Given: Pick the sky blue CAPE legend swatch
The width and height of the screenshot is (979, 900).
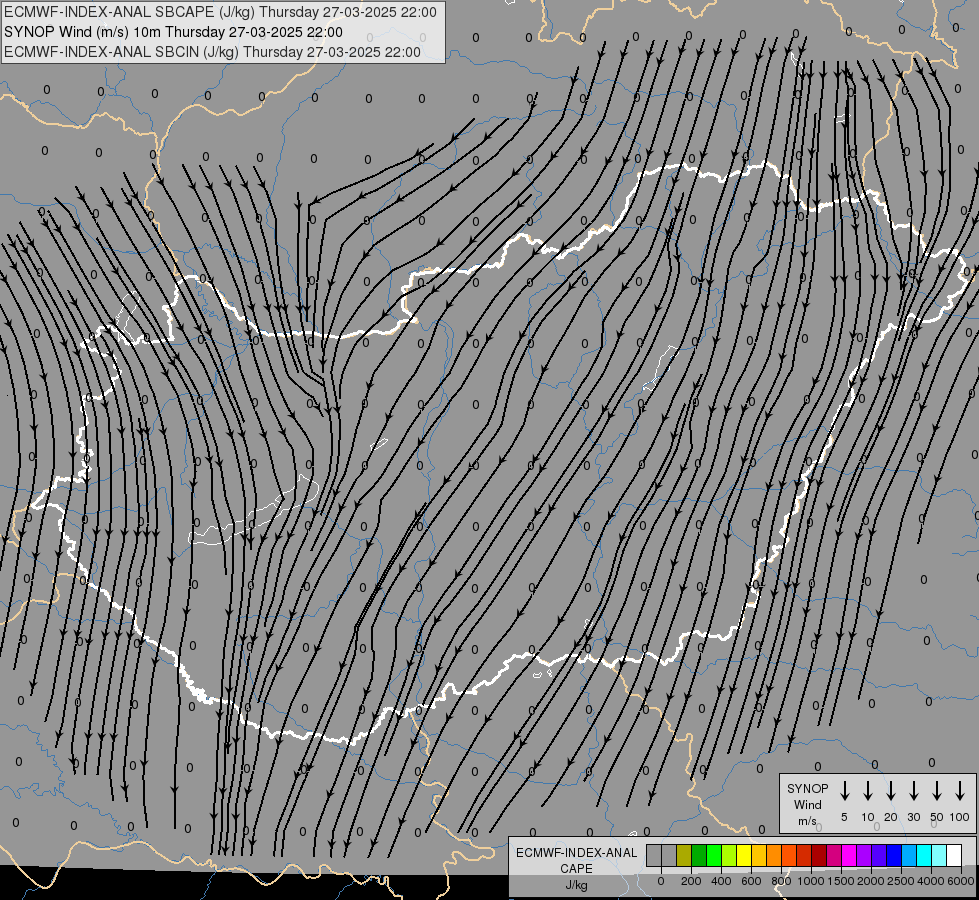Looking at the screenshot, I should (x=910, y=855).
